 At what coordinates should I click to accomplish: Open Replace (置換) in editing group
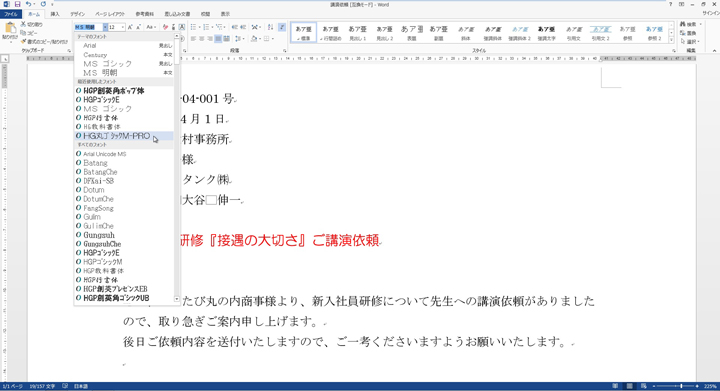point(689,33)
